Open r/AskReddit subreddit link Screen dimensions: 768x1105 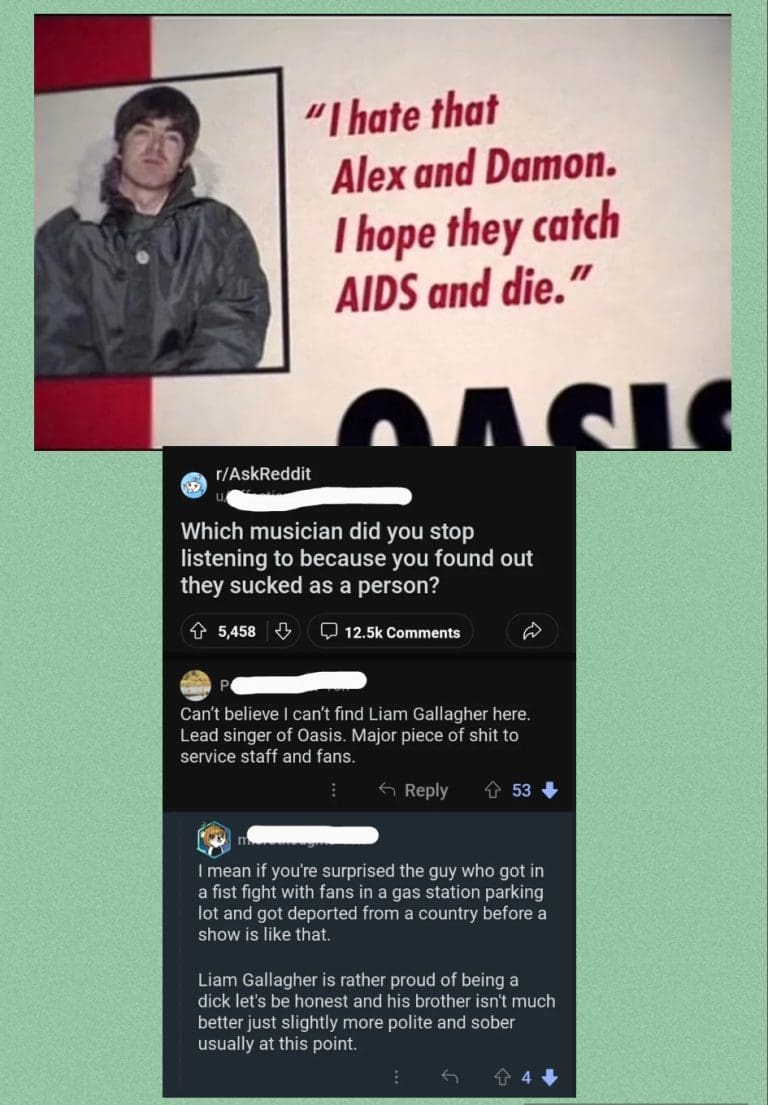click(263, 474)
